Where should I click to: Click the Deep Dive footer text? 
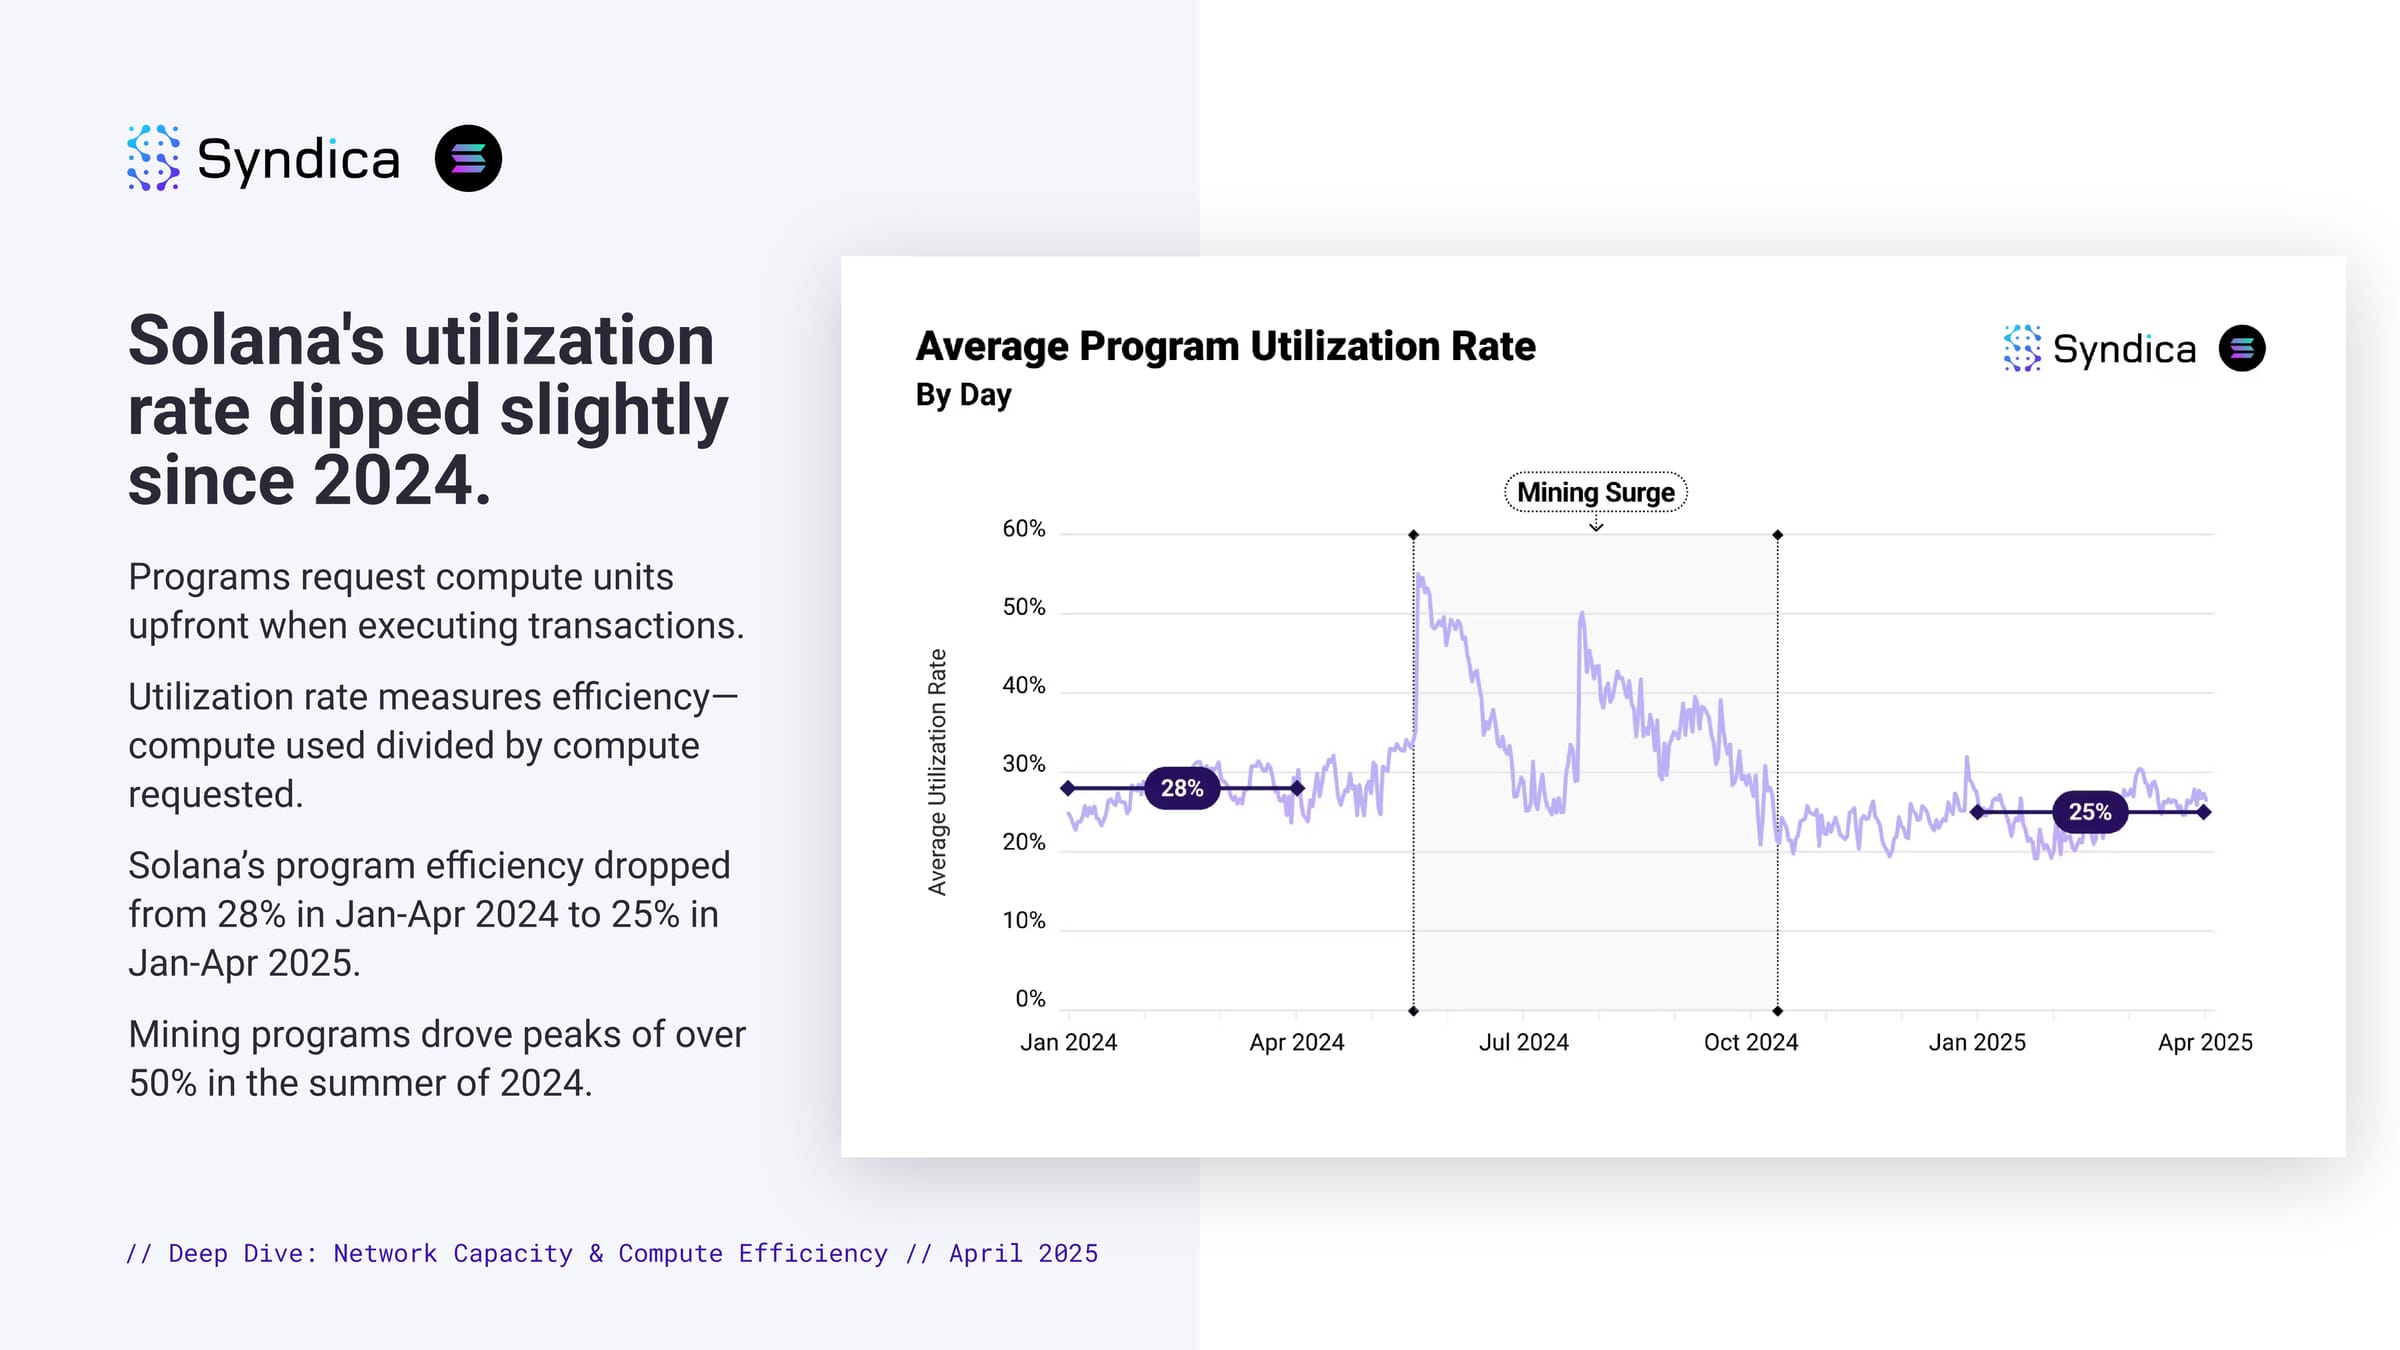[612, 1253]
